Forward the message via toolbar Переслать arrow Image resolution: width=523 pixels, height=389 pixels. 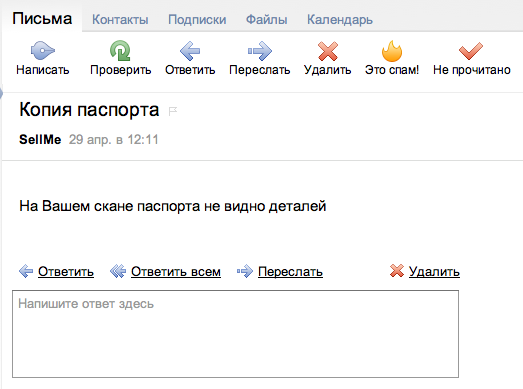click(x=260, y=51)
